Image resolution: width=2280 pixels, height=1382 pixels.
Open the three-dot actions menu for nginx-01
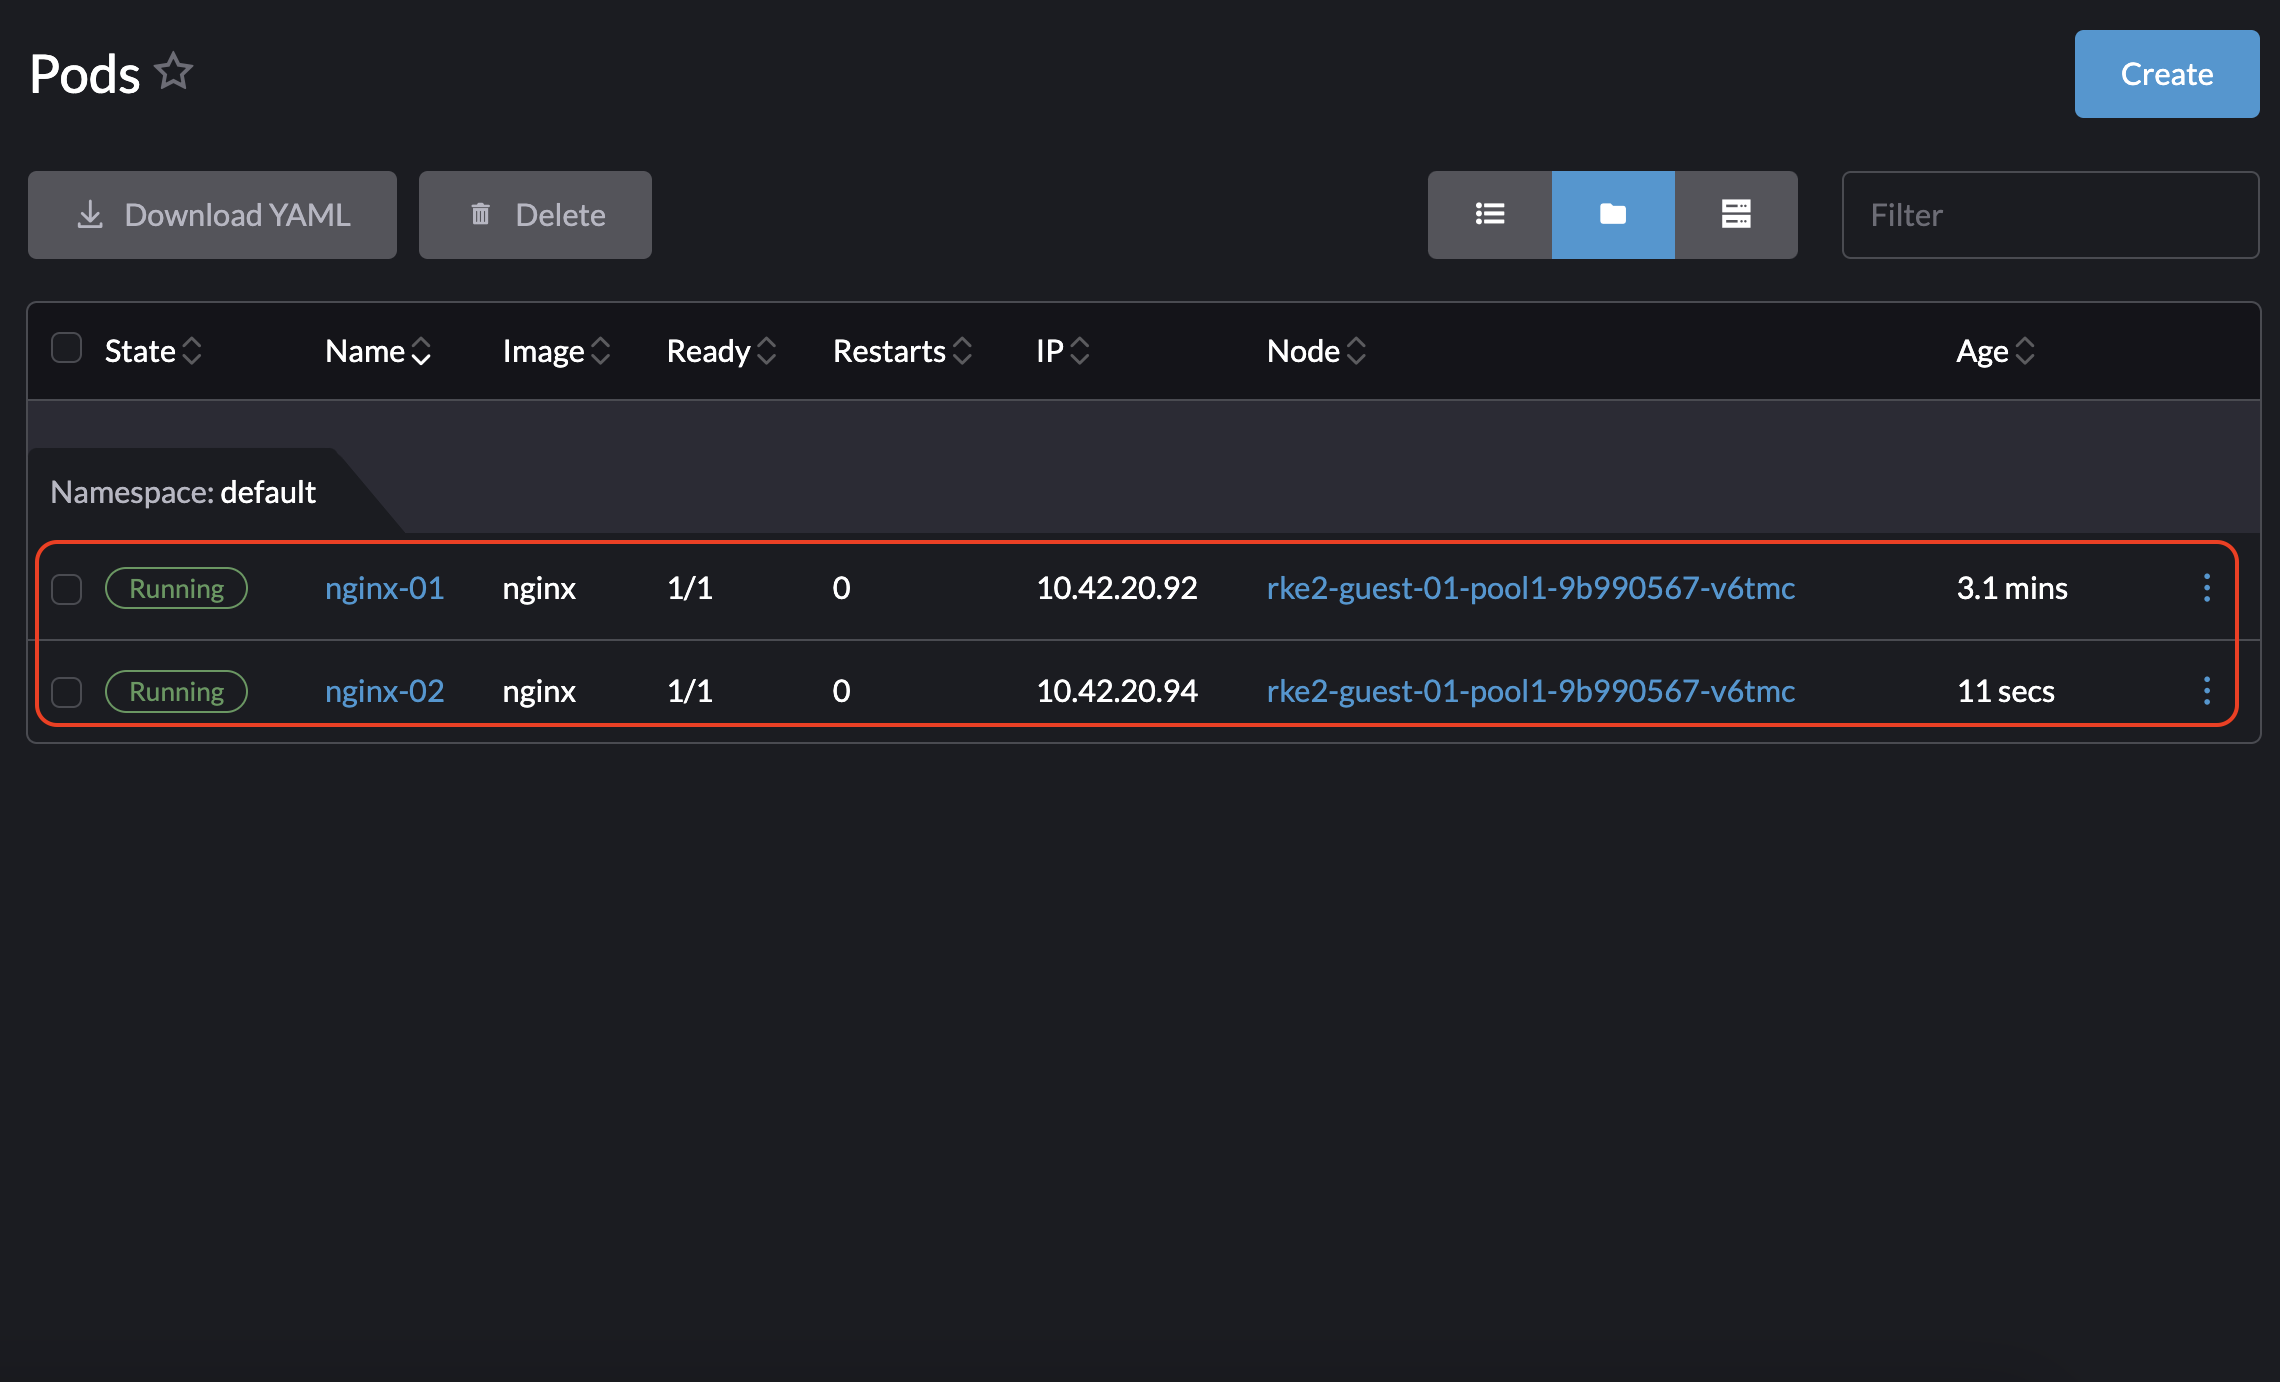2206,588
